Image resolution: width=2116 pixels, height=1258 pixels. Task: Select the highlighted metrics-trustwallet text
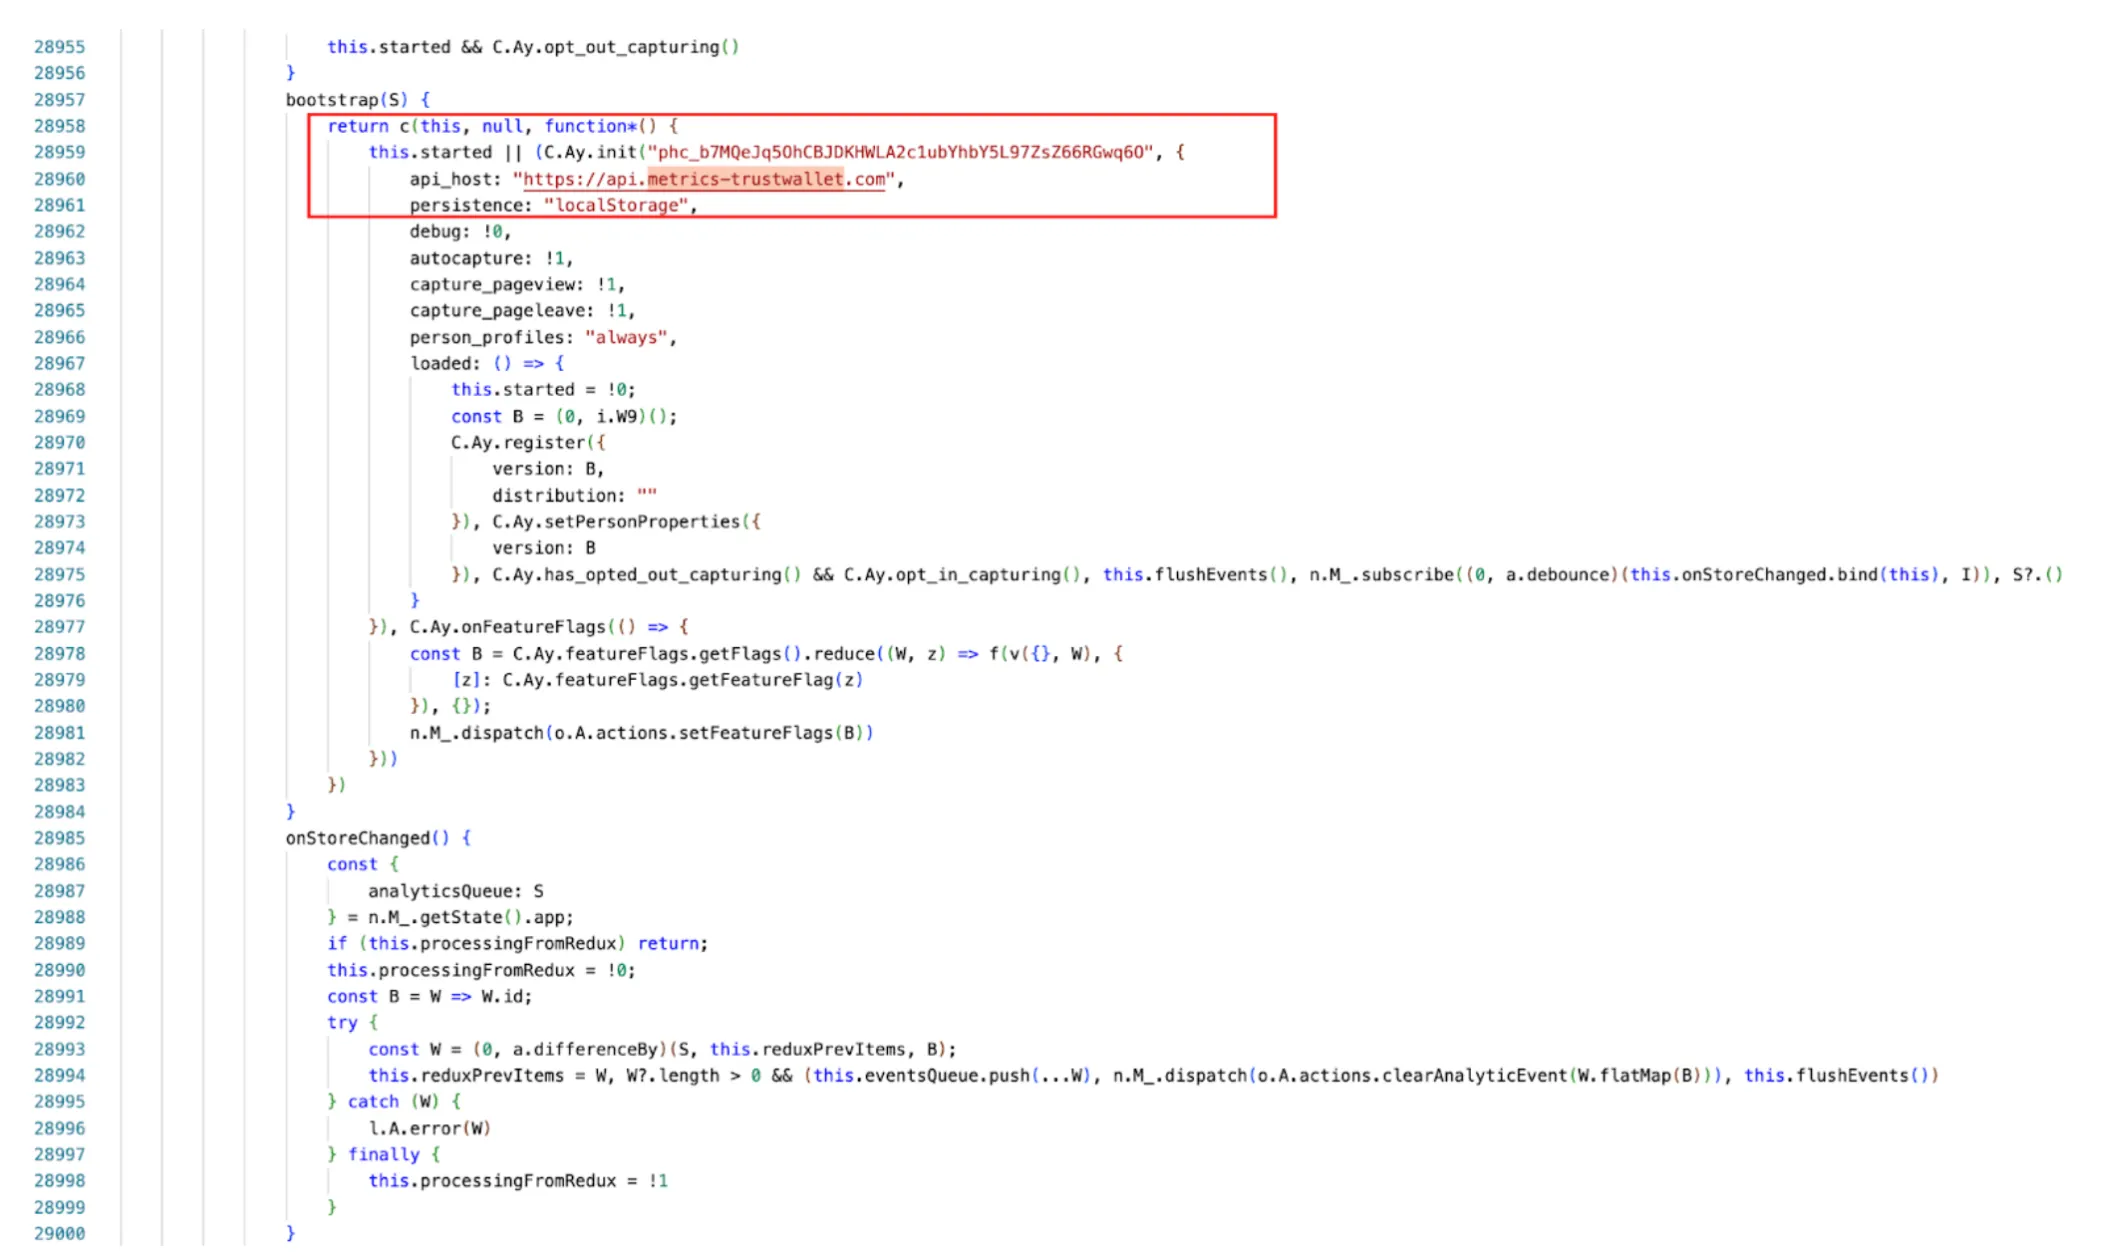coord(744,180)
